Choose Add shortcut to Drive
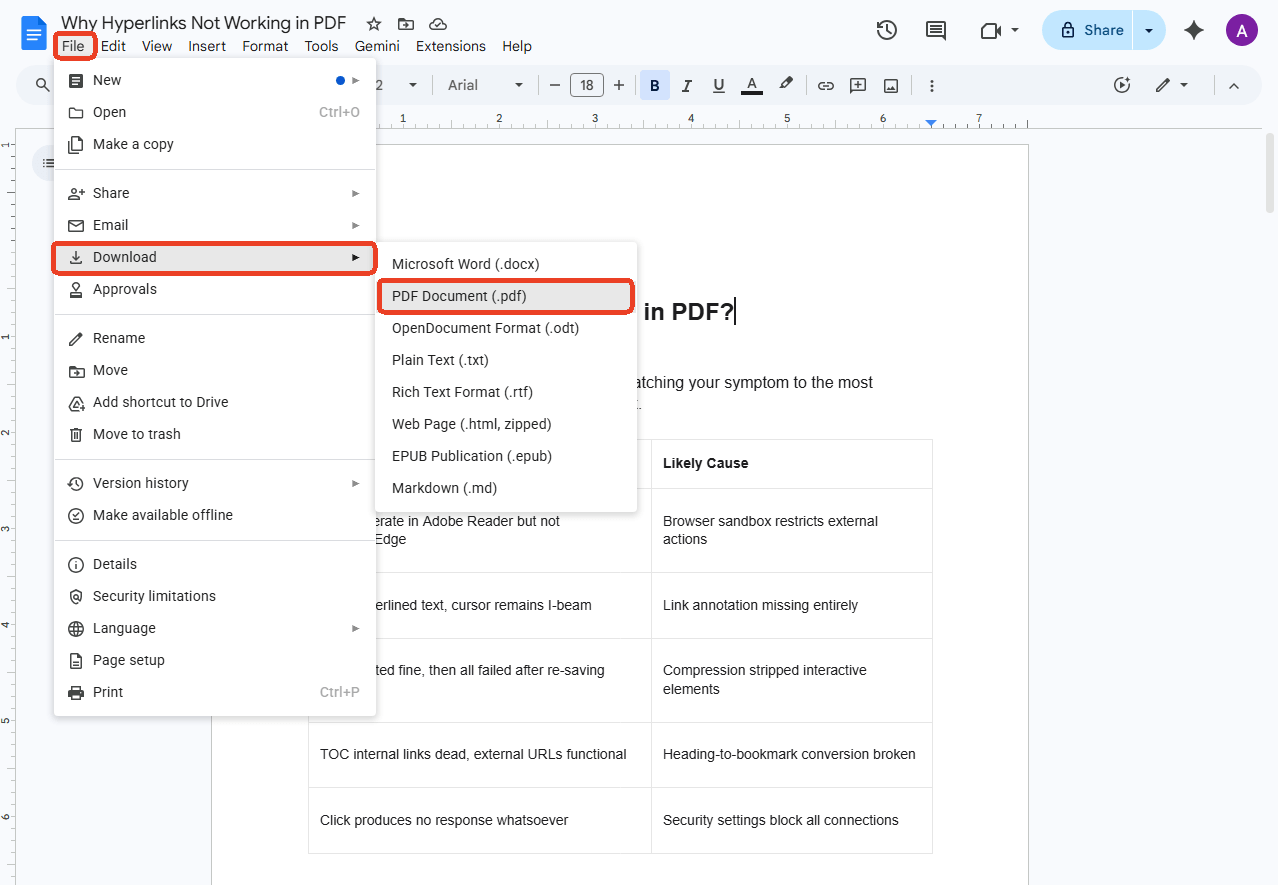 click(x=215, y=402)
